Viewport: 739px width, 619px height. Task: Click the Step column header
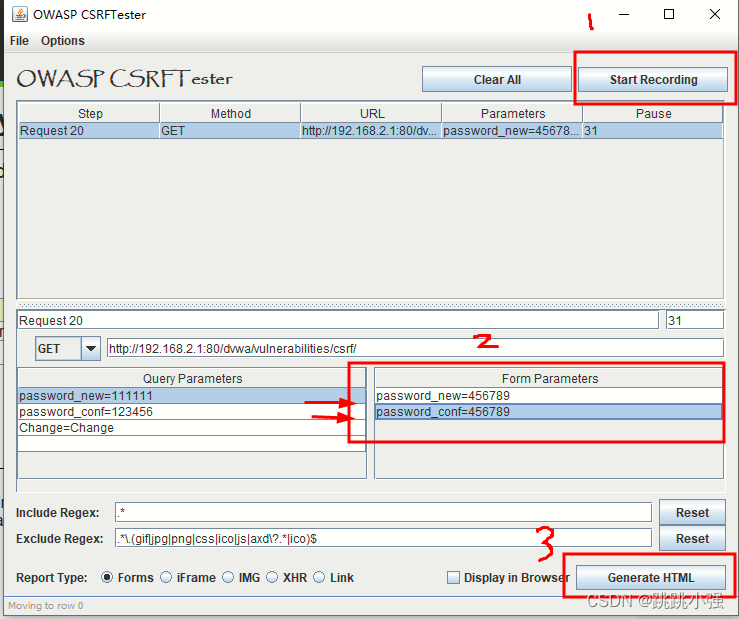click(90, 114)
